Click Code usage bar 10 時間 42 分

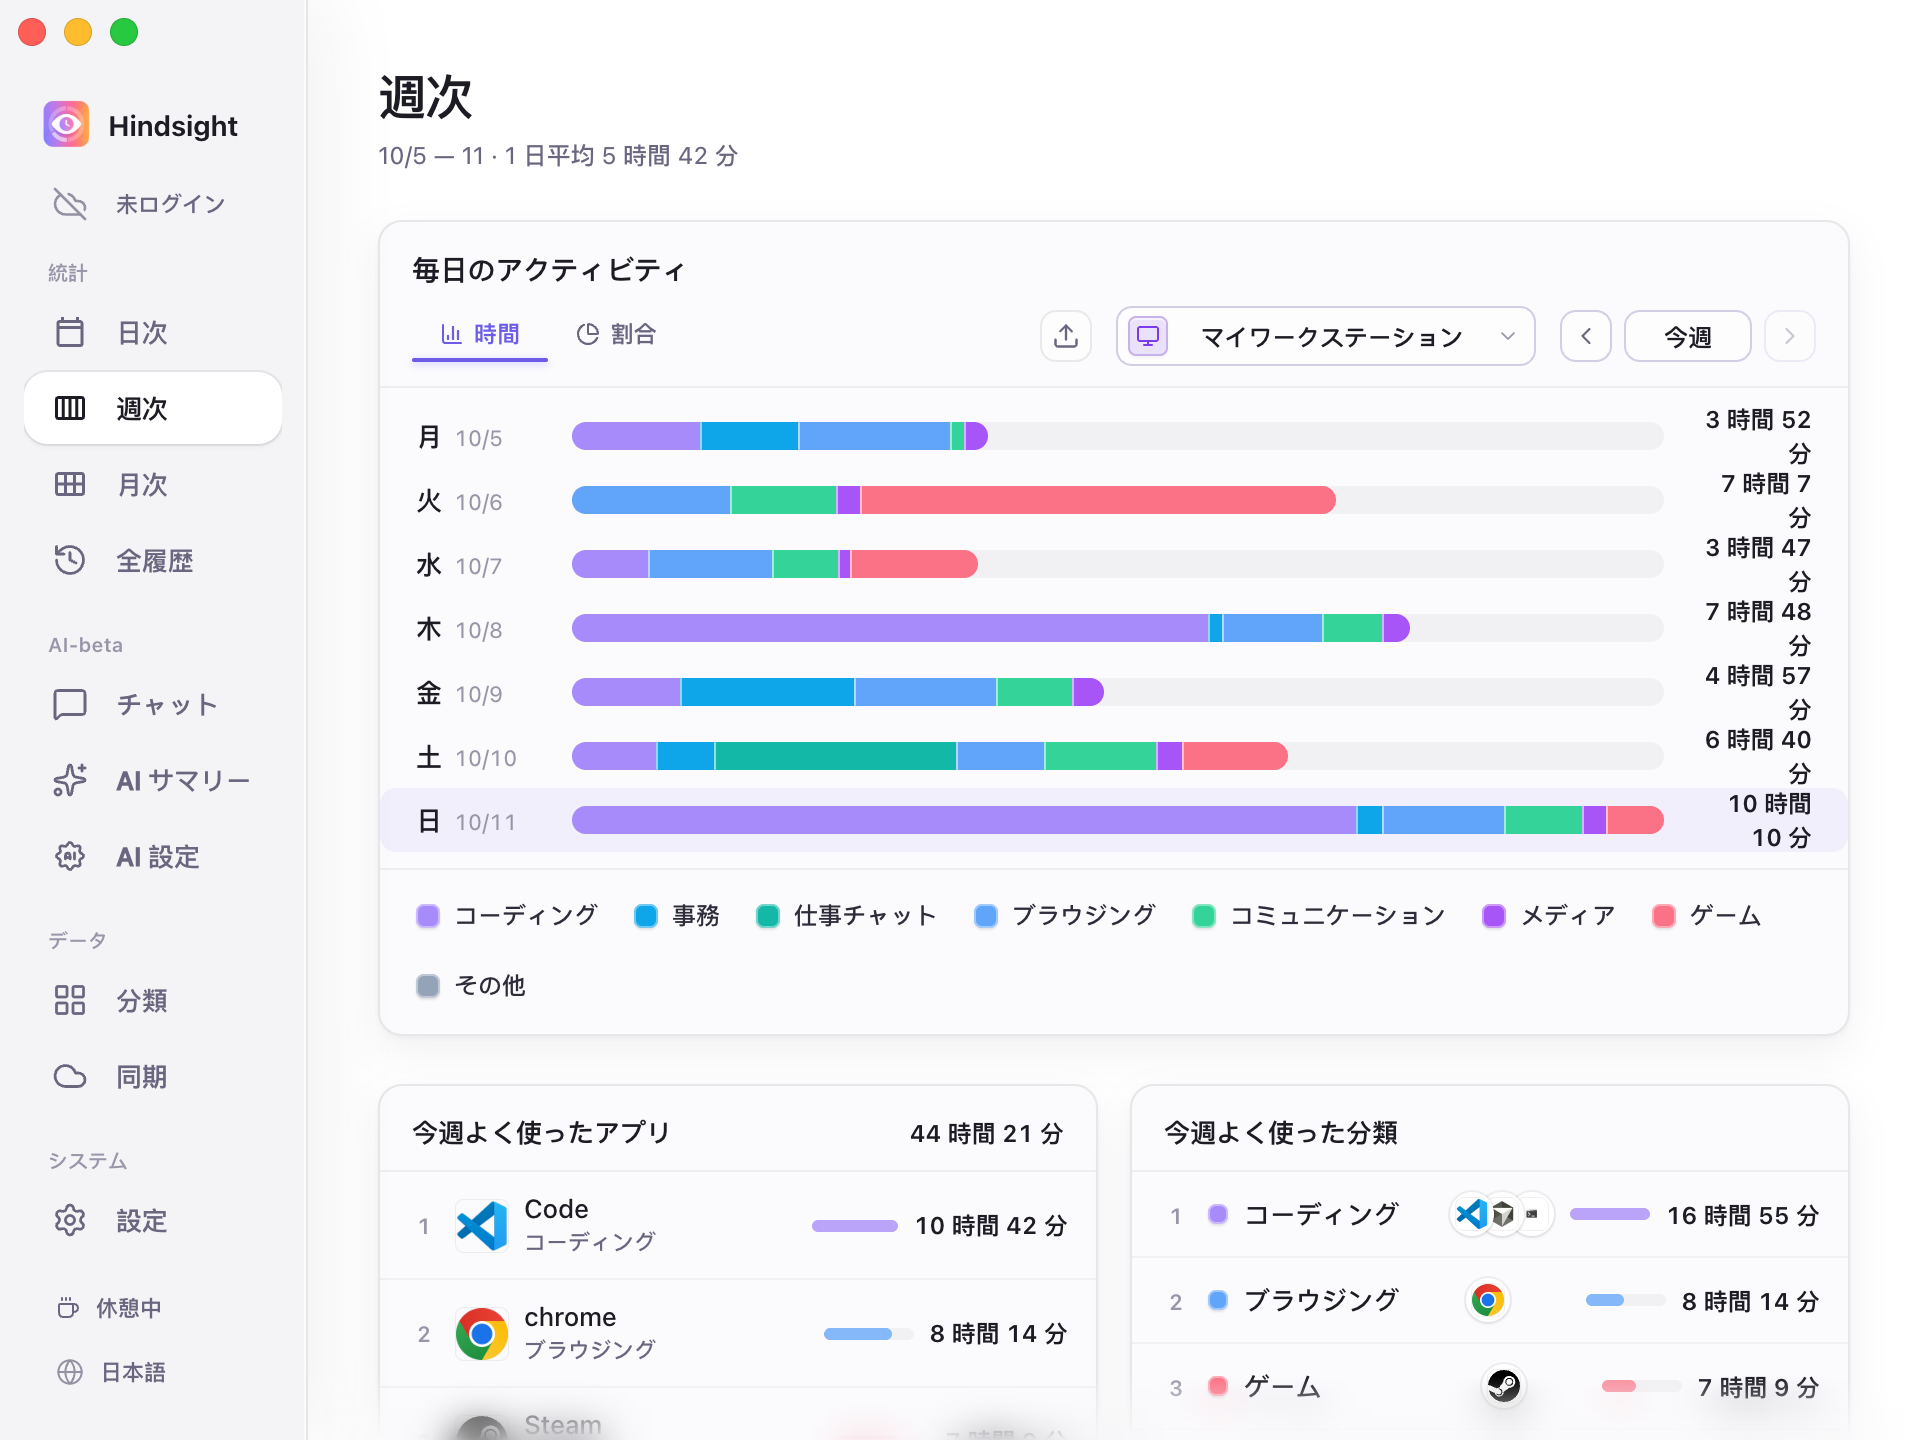[x=855, y=1226]
